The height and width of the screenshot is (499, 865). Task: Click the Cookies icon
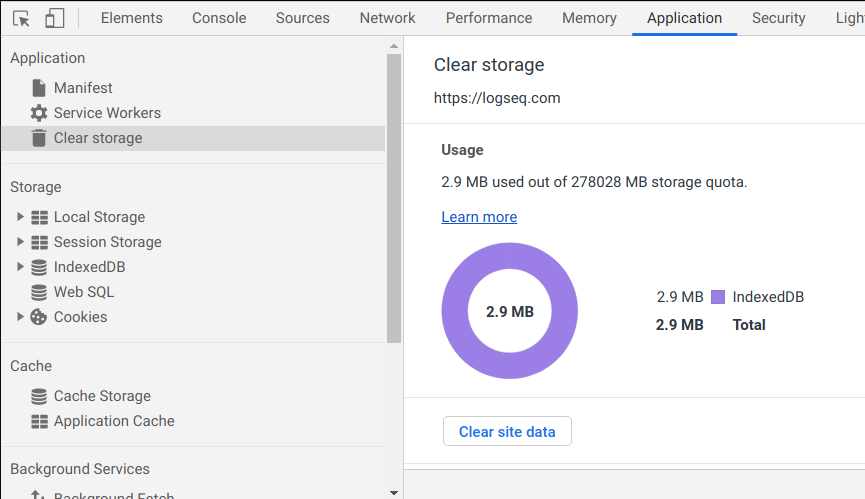[x=39, y=317]
